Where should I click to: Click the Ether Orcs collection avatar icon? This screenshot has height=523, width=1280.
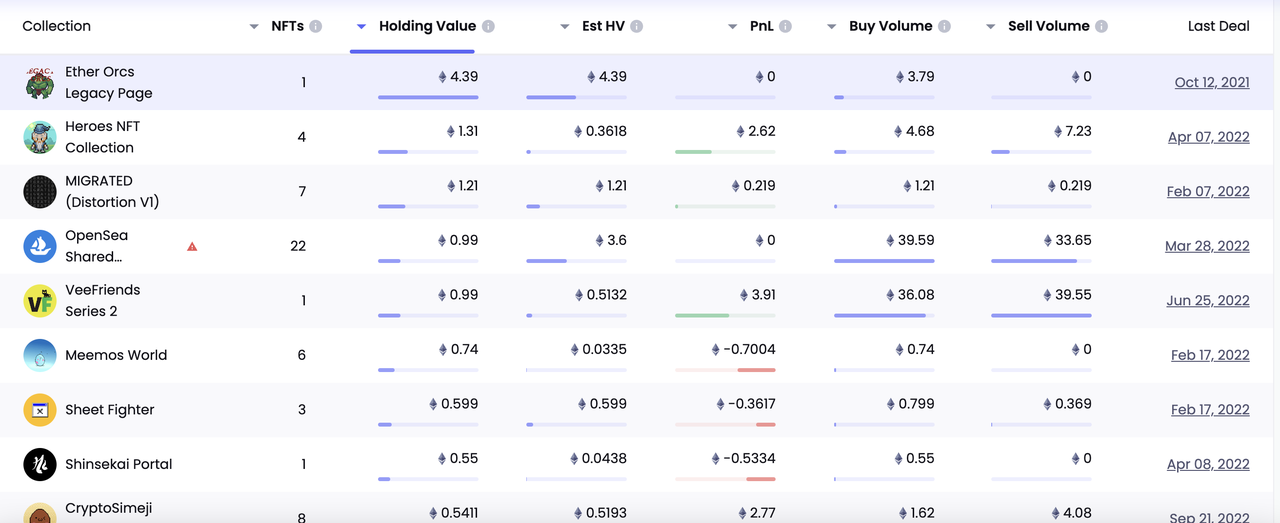pos(40,82)
